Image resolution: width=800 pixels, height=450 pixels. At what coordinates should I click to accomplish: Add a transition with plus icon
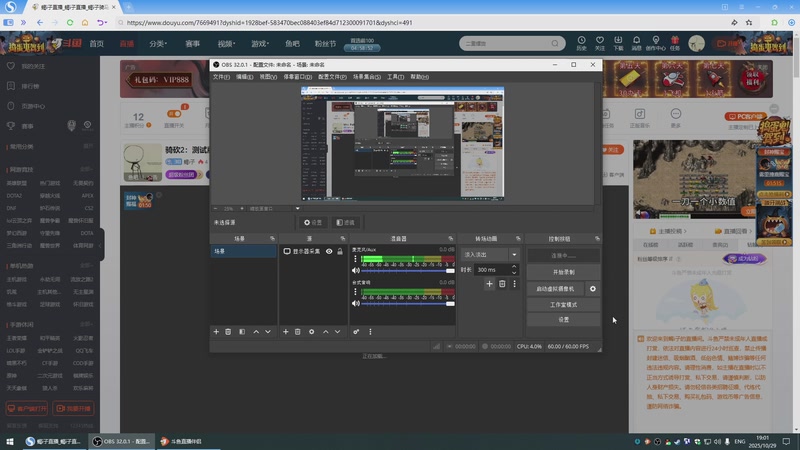489,284
